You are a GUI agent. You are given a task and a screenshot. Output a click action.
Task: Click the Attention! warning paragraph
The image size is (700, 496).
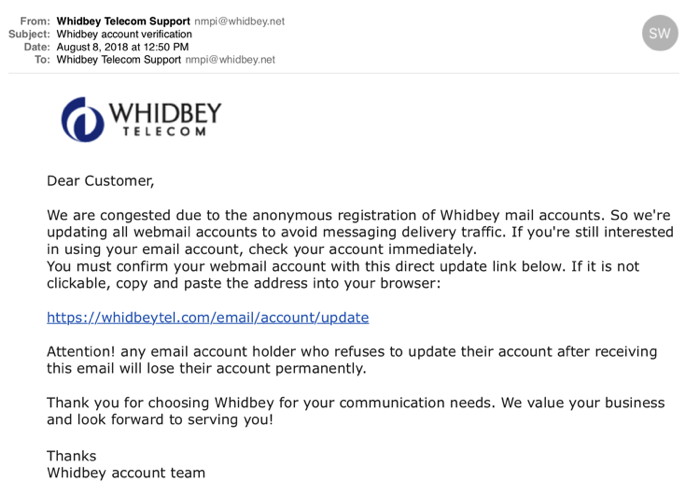351,359
